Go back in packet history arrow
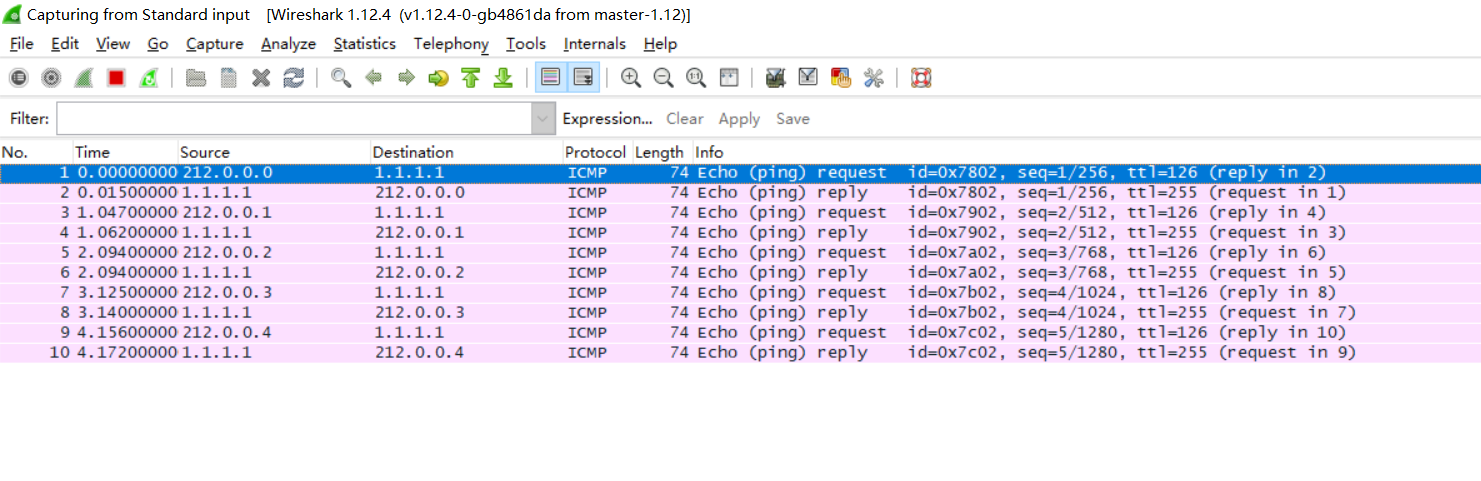The width and height of the screenshot is (1481, 481). tap(374, 78)
